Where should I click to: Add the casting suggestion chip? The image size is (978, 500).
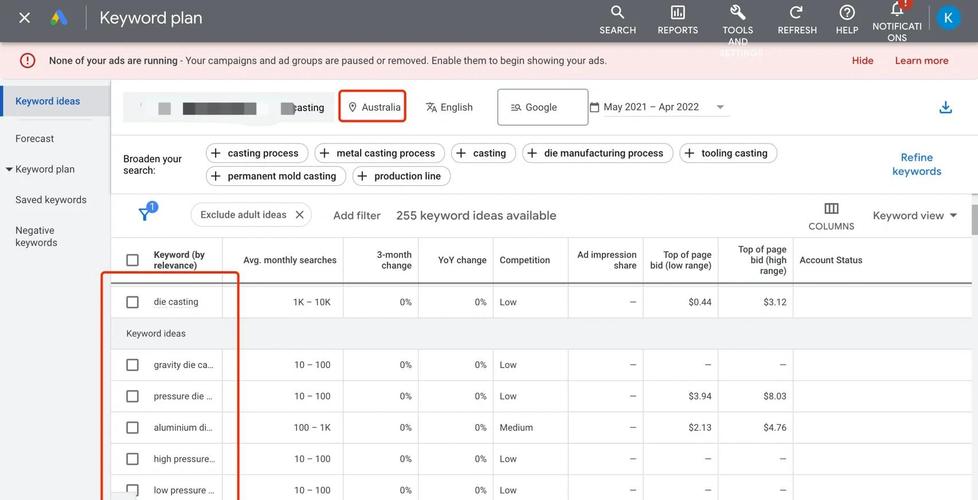pos(483,153)
